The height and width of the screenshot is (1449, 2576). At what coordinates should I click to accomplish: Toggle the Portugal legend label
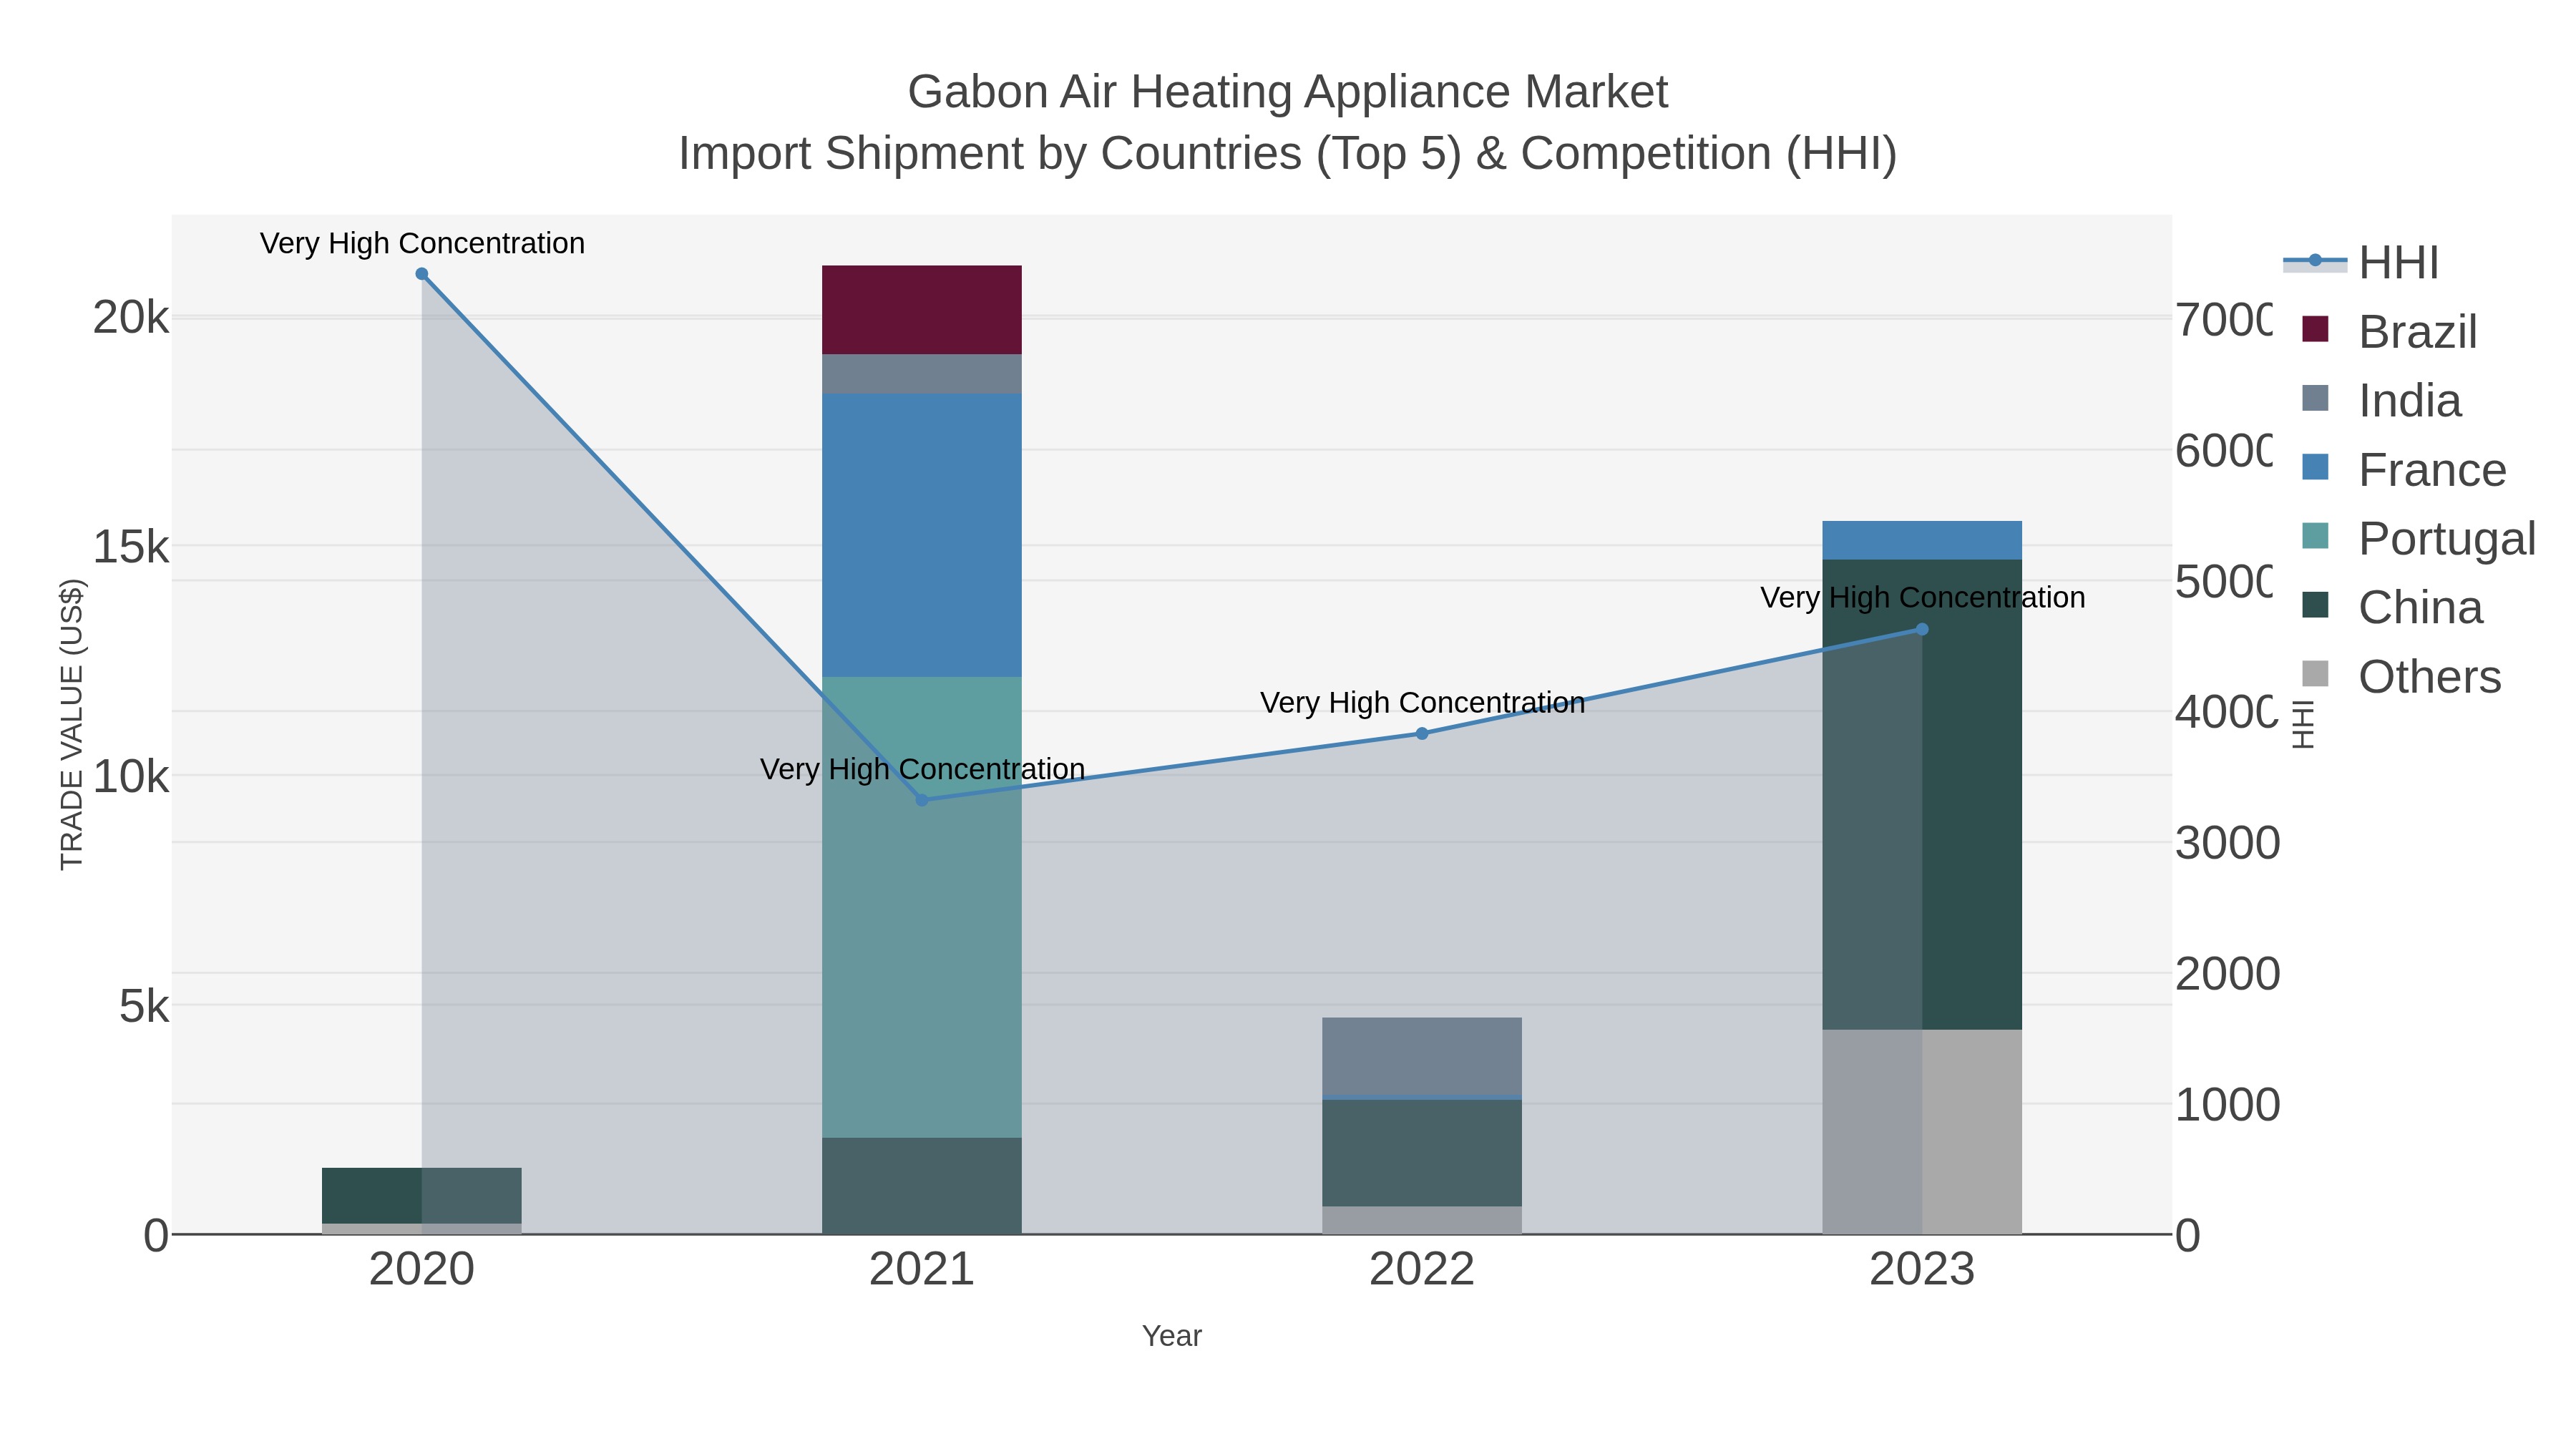tap(2447, 539)
